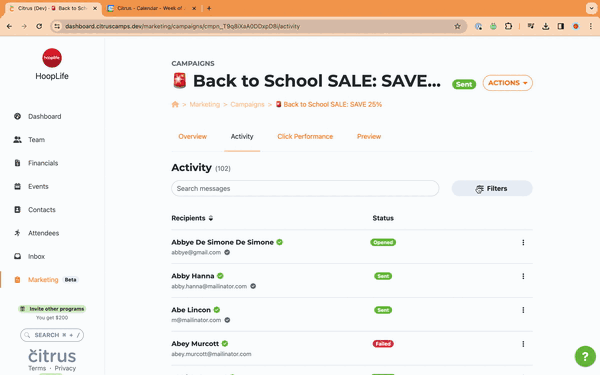Viewport: 600px width, 375px height.
Task: Toggle browser side panel icon
Action: 561,26
